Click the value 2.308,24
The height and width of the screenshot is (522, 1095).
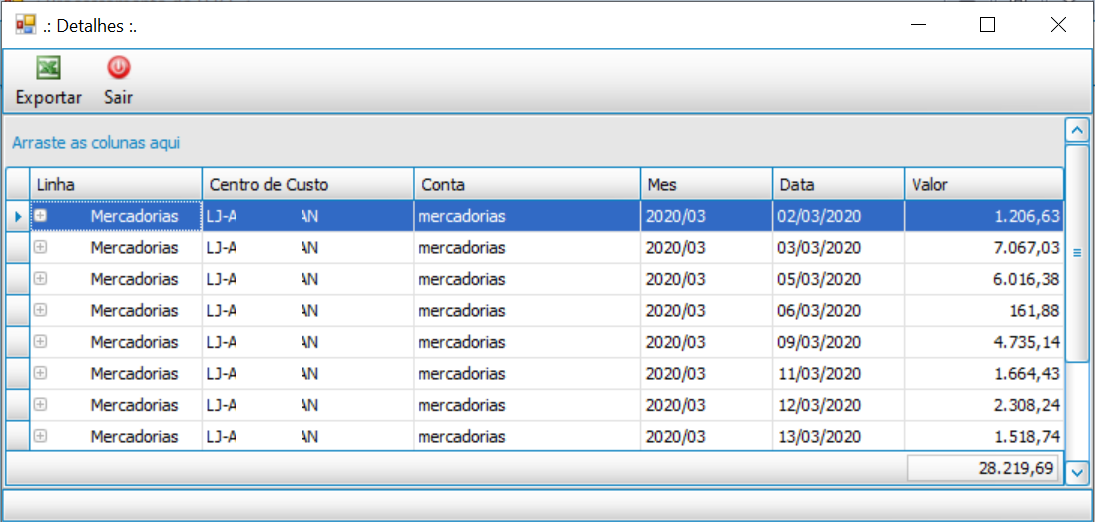pyautogui.click(x=1026, y=405)
